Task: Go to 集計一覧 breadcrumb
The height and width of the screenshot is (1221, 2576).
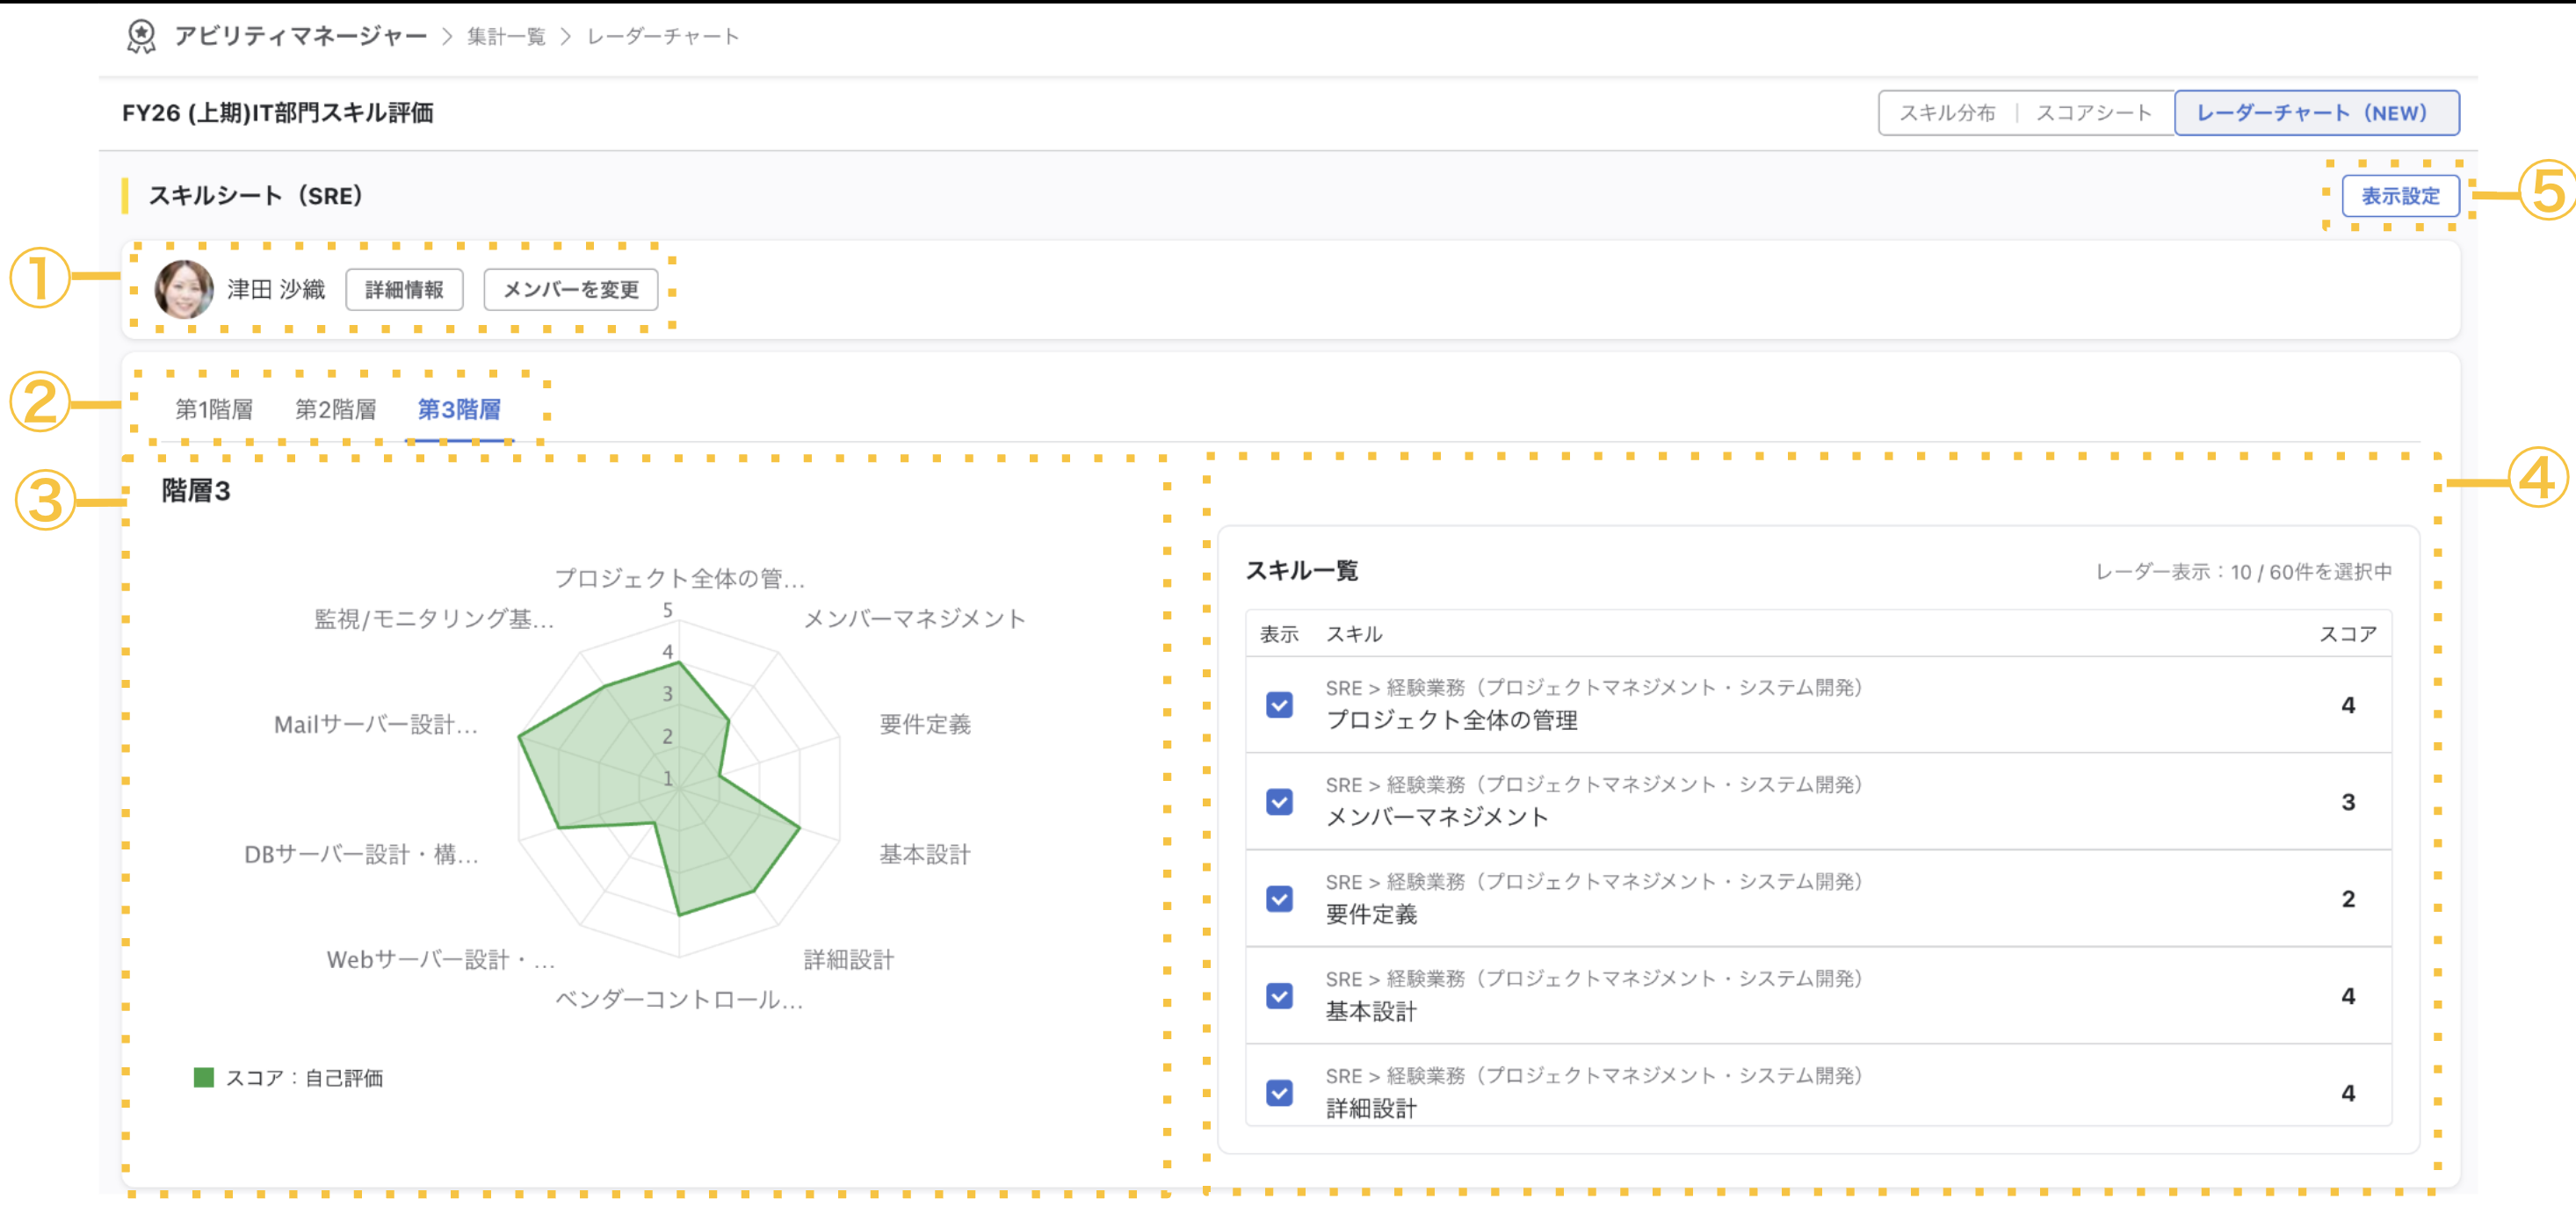Action: [x=506, y=37]
